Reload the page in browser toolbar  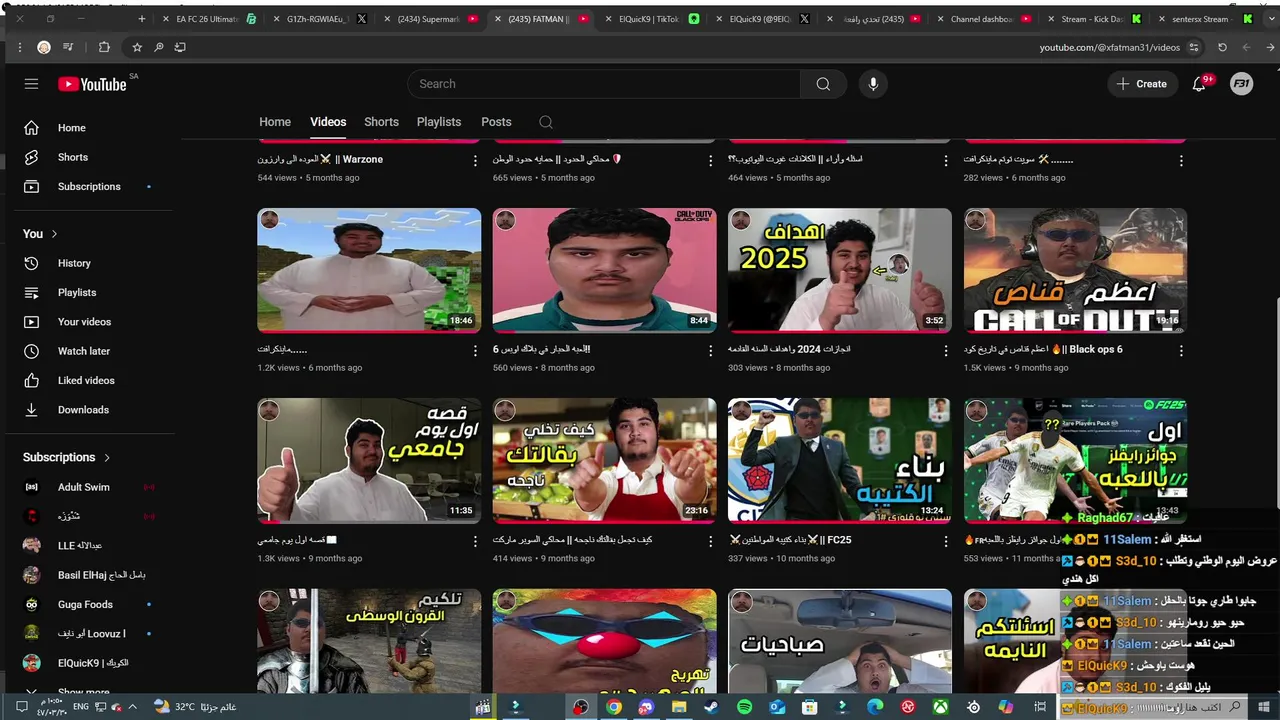1222,47
